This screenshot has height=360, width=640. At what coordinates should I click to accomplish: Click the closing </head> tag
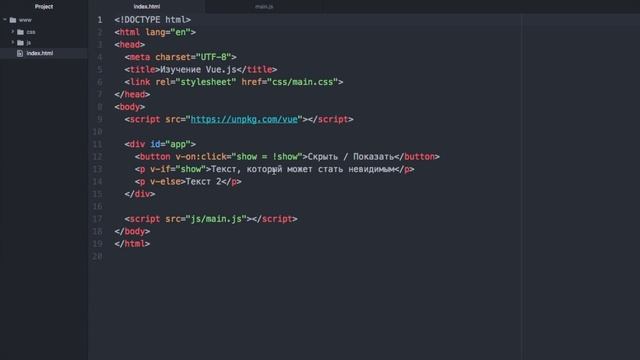[132, 94]
